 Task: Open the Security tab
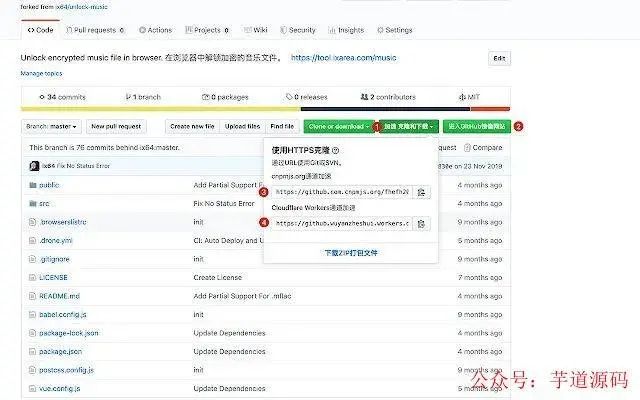pyautogui.click(x=298, y=30)
